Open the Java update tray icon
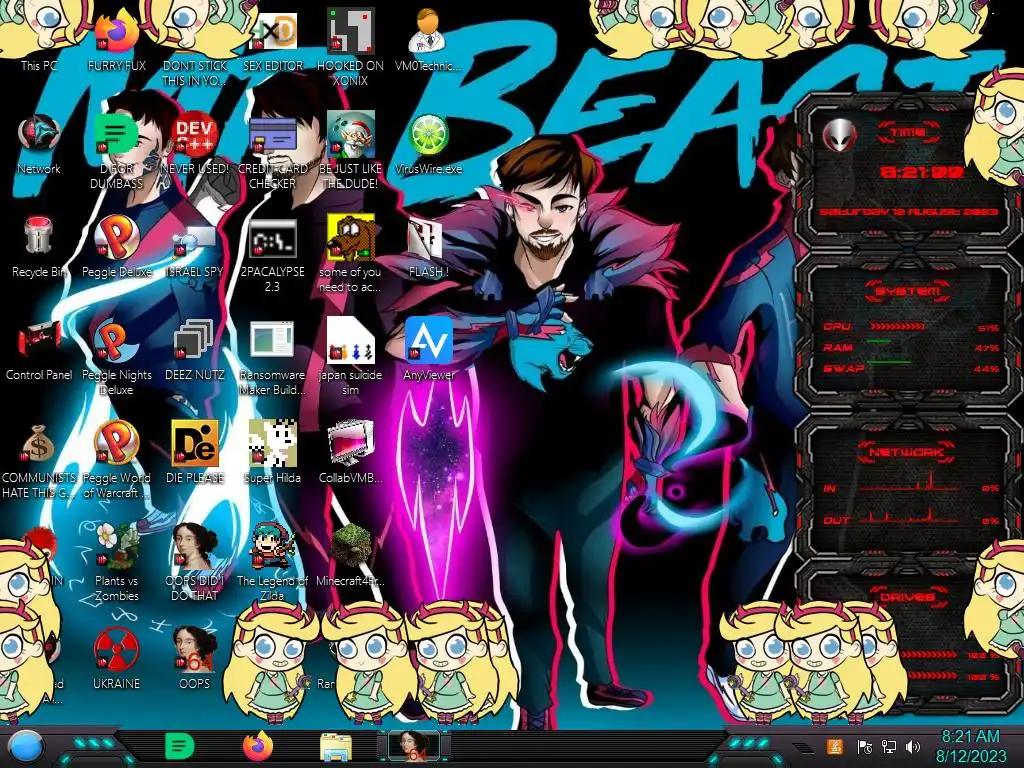1024x768 pixels. pos(835,746)
